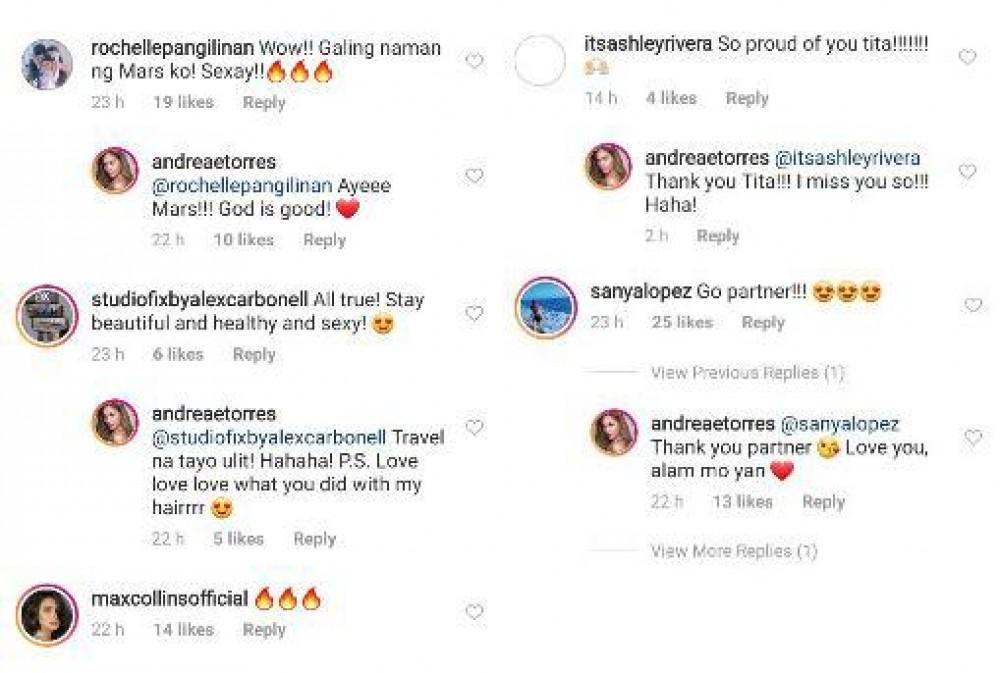Open maxcollinsofficial's profile avatar
Image resolution: width=1000 pixels, height=673 pixels.
pyautogui.click(x=47, y=612)
